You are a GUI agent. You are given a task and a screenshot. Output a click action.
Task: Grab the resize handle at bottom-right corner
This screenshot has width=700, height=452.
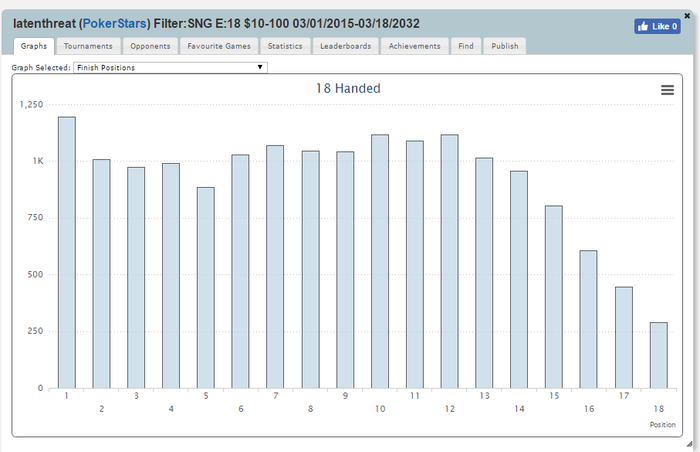click(690, 444)
